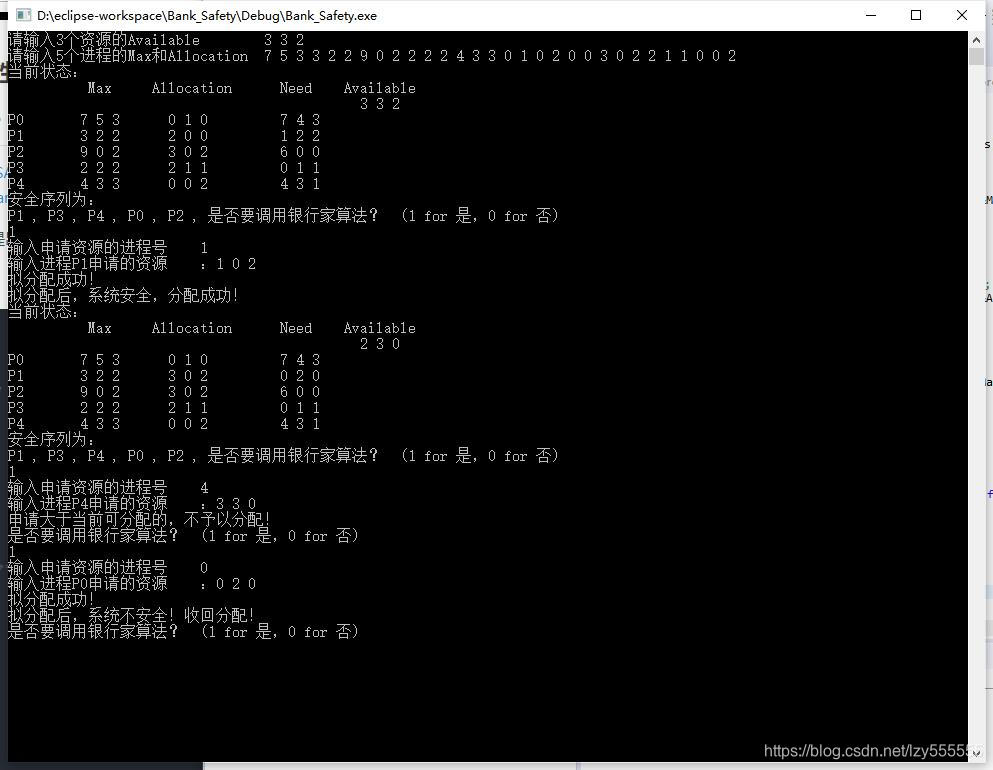The height and width of the screenshot is (770, 993).
Task: Maximize the Bank_Safety.exe console window
Action: pyautogui.click(x=916, y=15)
